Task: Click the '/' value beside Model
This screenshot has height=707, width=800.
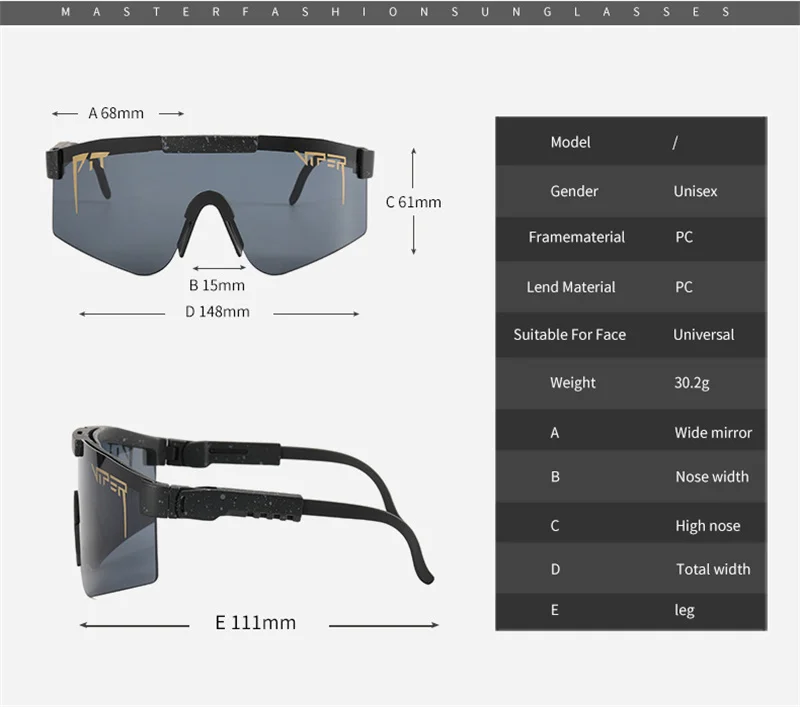Action: coord(675,142)
